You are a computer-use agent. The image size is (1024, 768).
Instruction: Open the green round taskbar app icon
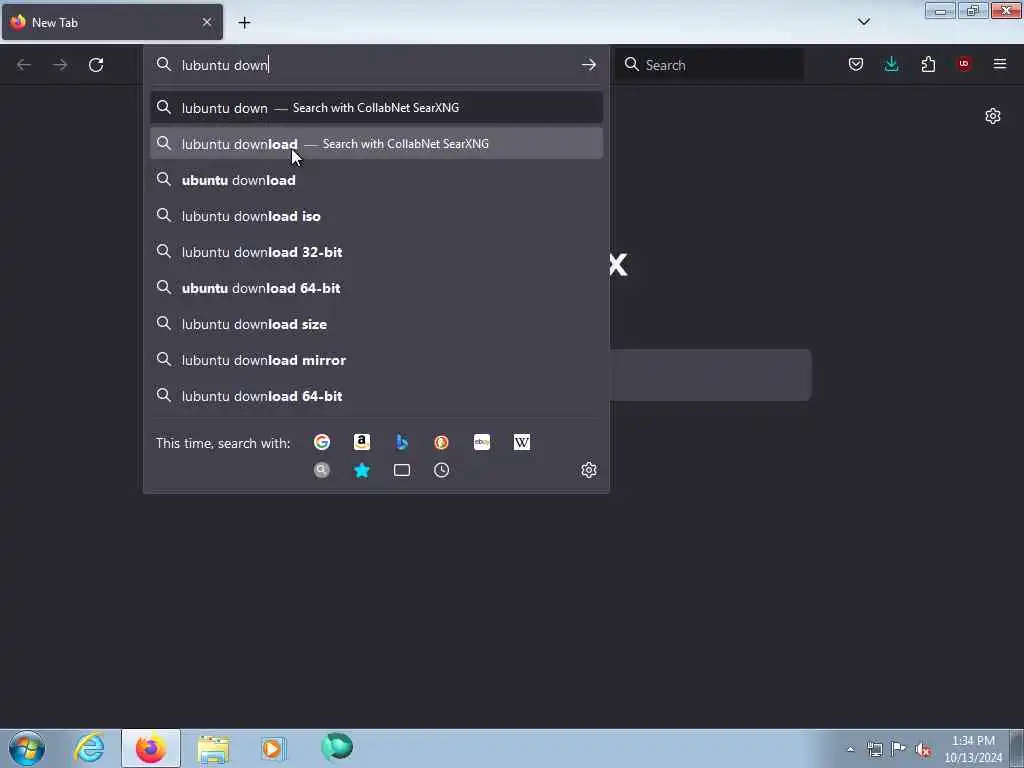click(337, 747)
